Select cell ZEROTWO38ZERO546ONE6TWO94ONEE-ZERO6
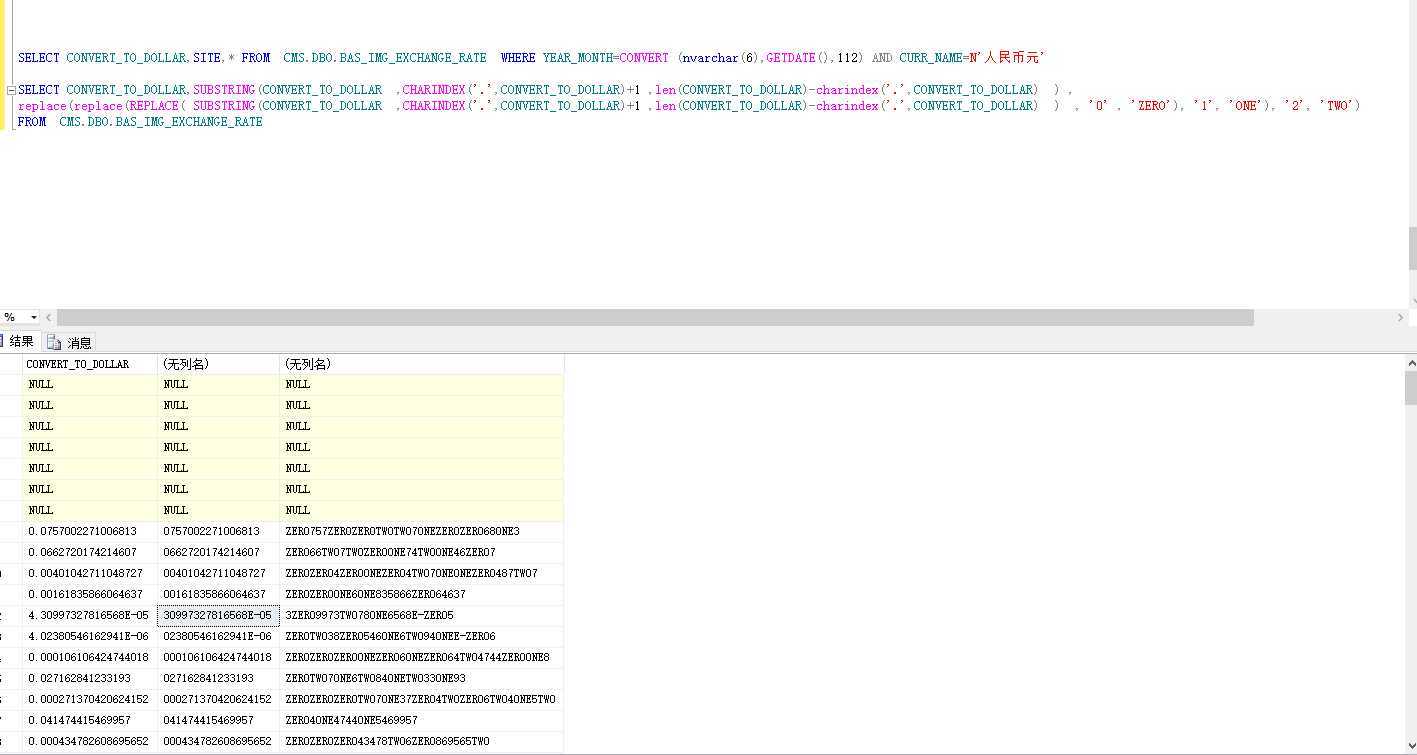 421,636
